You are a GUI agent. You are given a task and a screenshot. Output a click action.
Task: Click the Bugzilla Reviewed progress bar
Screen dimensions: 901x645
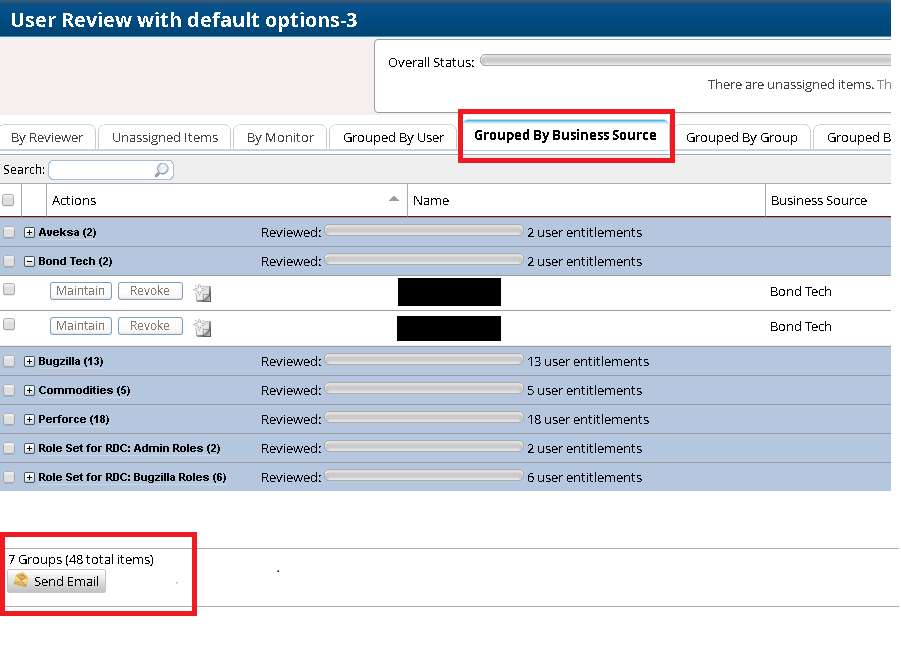click(424, 361)
